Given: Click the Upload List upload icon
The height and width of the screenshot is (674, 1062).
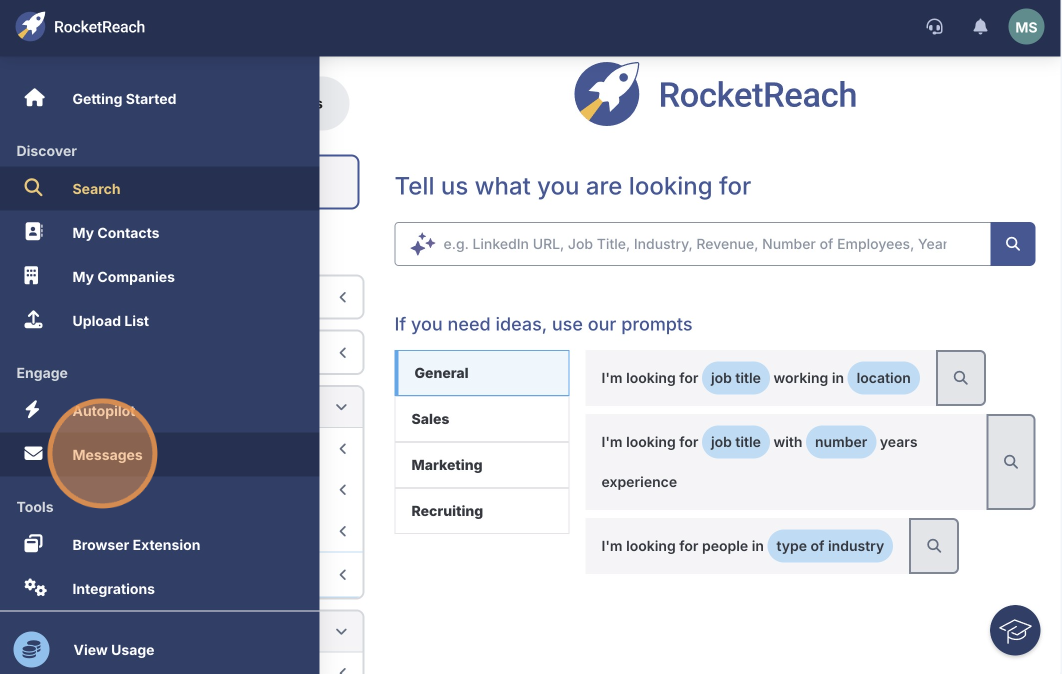Looking at the screenshot, I should coord(33,320).
